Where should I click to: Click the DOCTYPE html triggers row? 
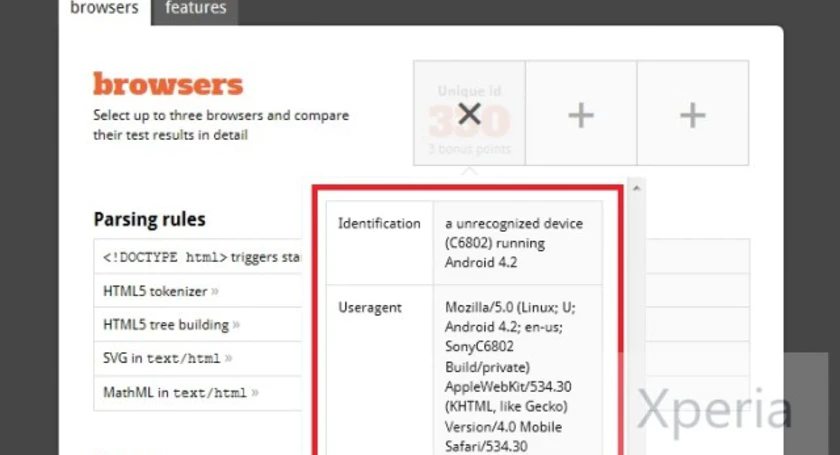[198, 257]
